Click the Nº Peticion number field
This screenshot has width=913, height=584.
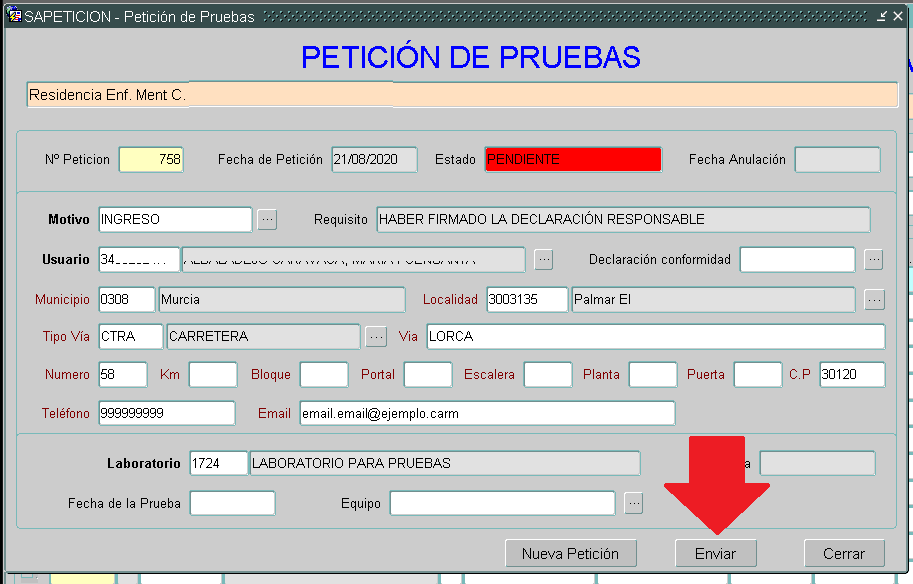point(151,160)
